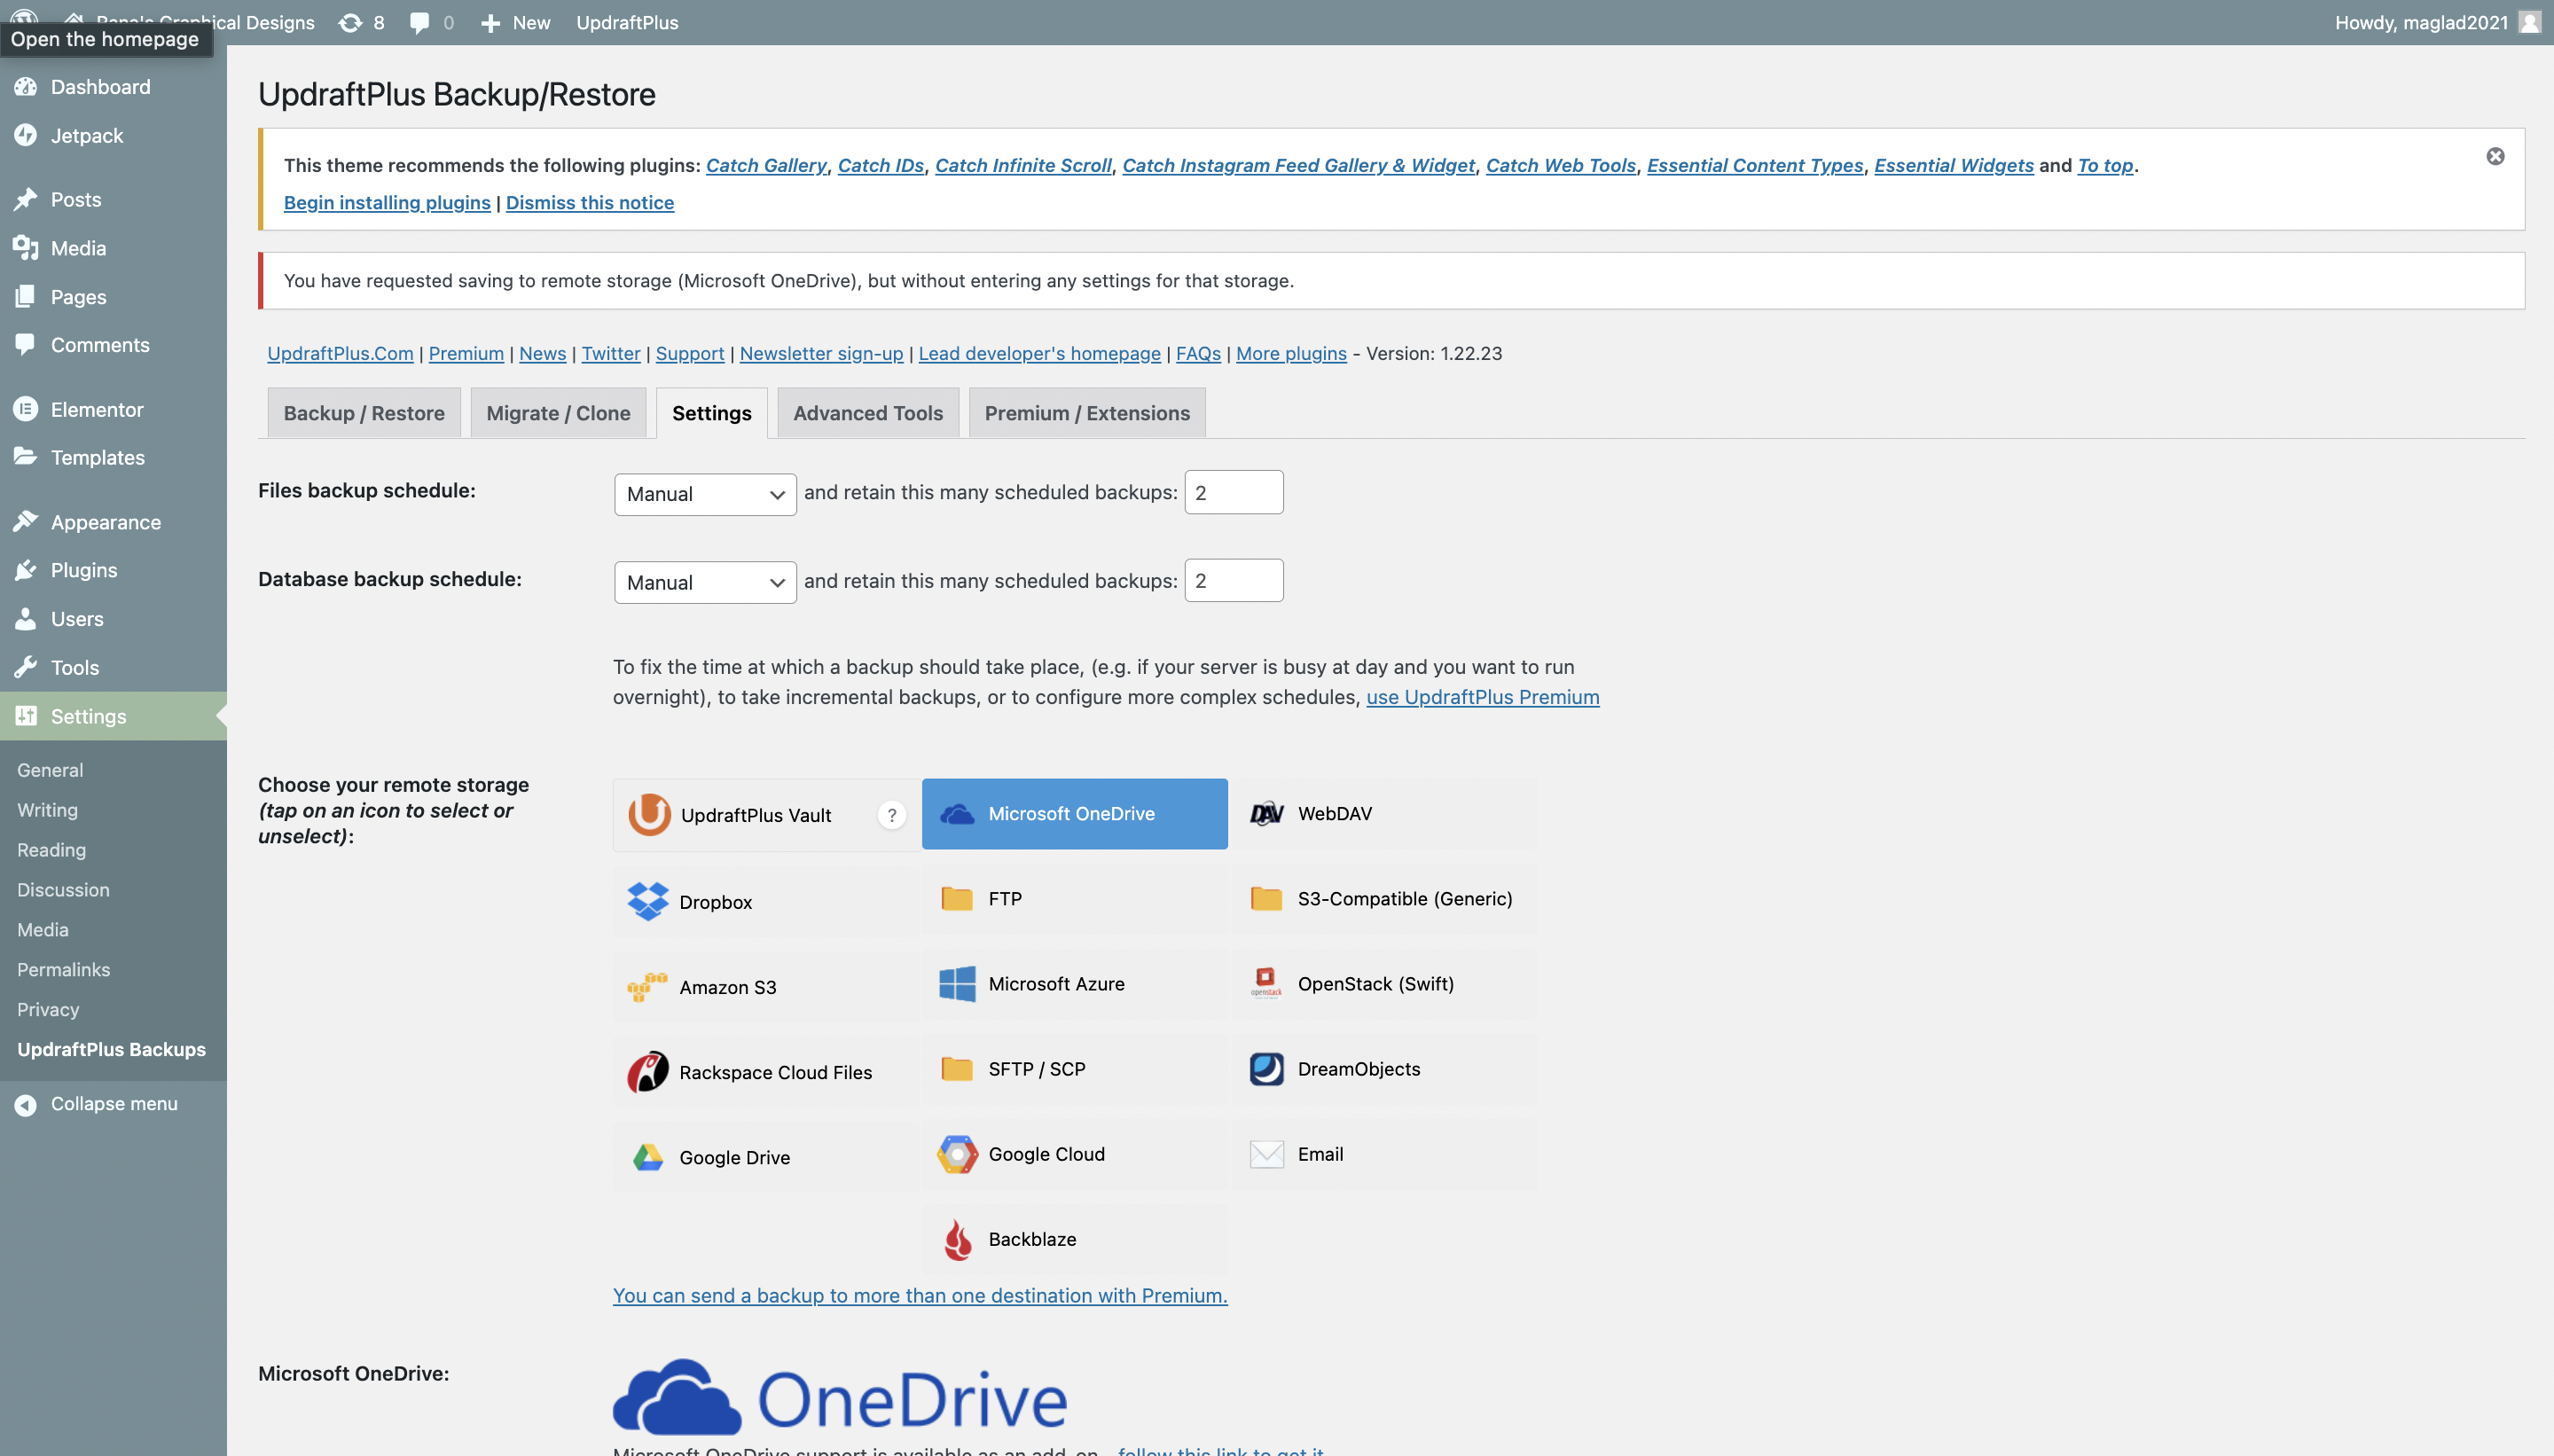This screenshot has width=2554, height=1456.
Task: Open Media library icon in sidebar
Action: (26, 247)
